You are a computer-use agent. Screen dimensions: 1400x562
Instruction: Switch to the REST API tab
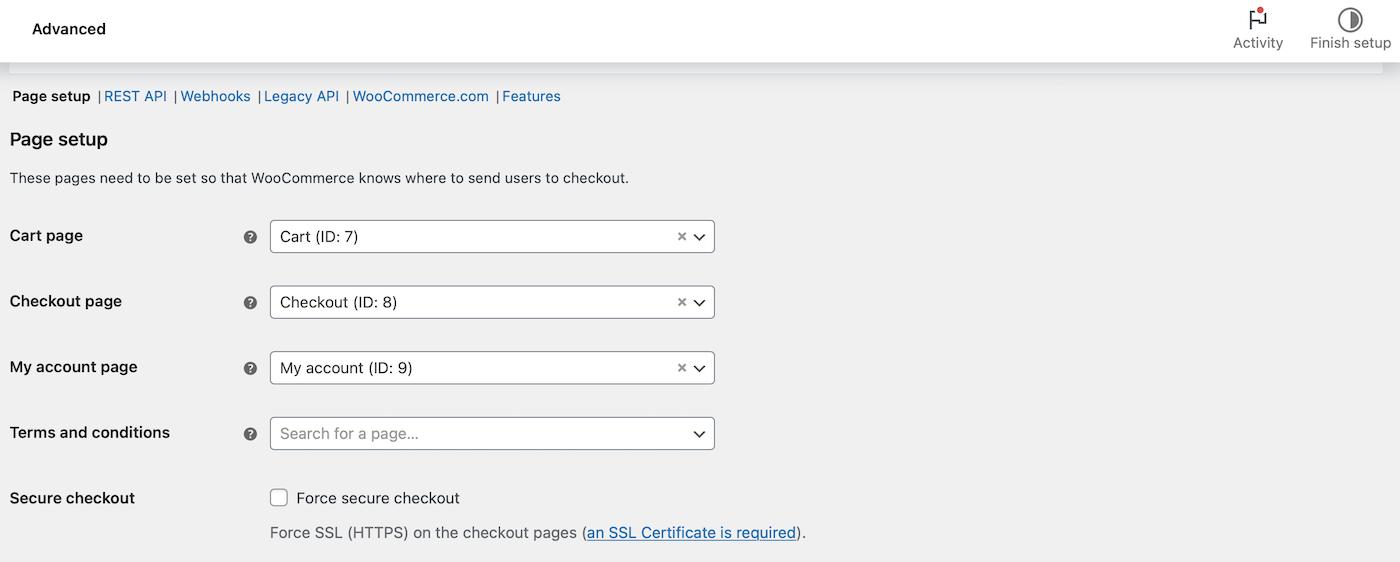pos(135,97)
